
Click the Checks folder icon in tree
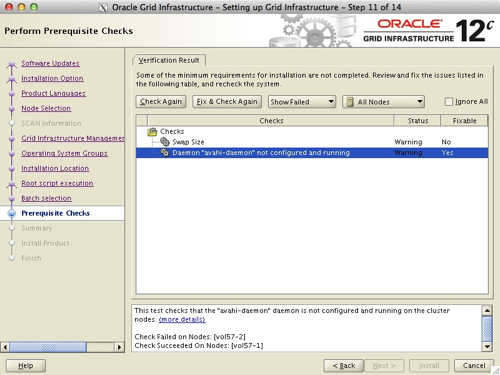pyautogui.click(x=152, y=132)
